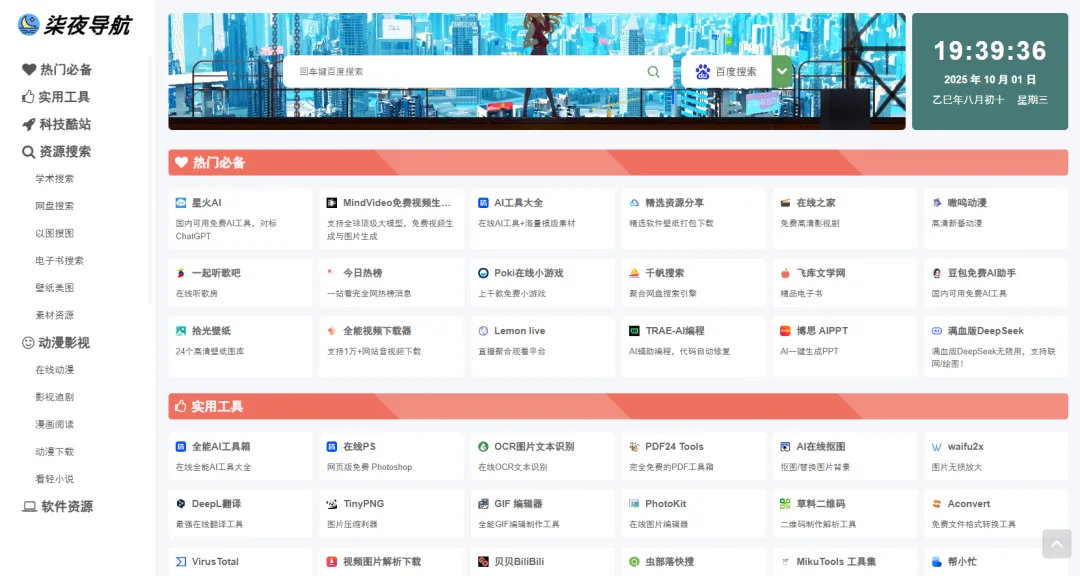Go to 影视追剧 in sidebar
This screenshot has height=576, width=1080.
click(54, 397)
